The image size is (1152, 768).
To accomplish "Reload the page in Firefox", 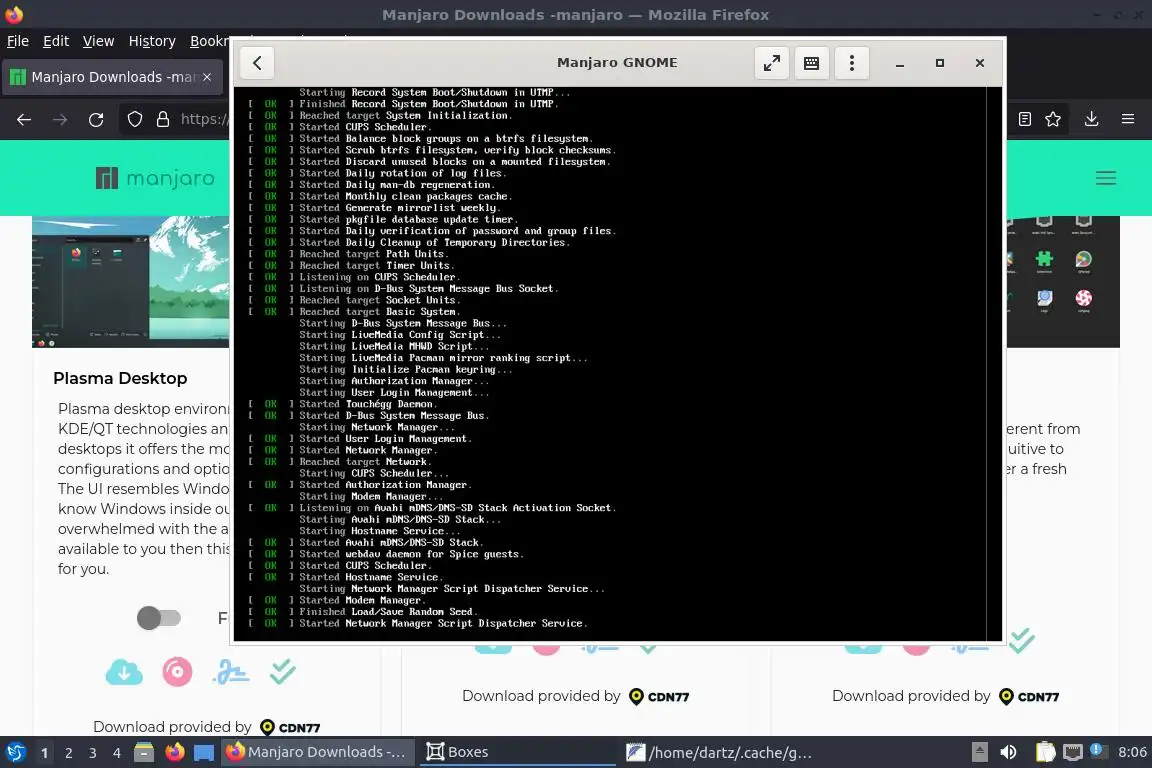I will tap(96, 119).
